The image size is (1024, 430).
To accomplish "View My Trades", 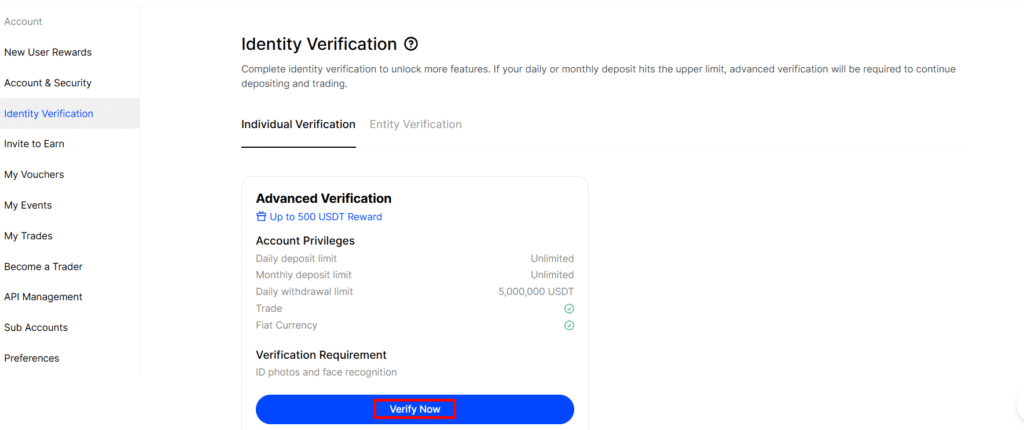I will [28, 236].
